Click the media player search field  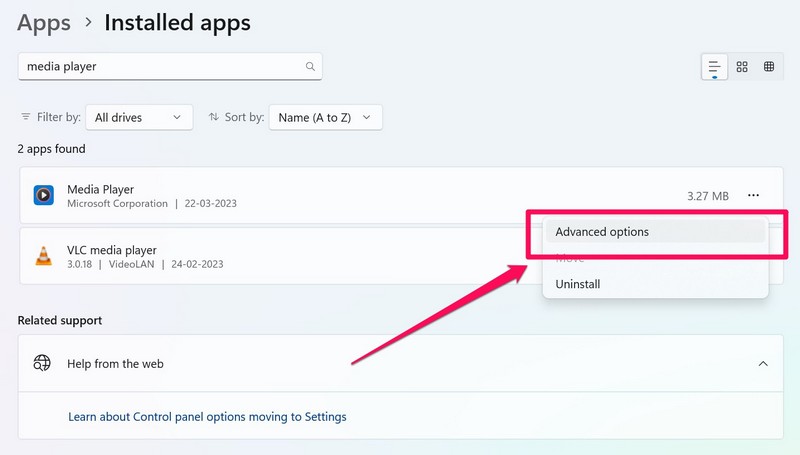[170, 66]
